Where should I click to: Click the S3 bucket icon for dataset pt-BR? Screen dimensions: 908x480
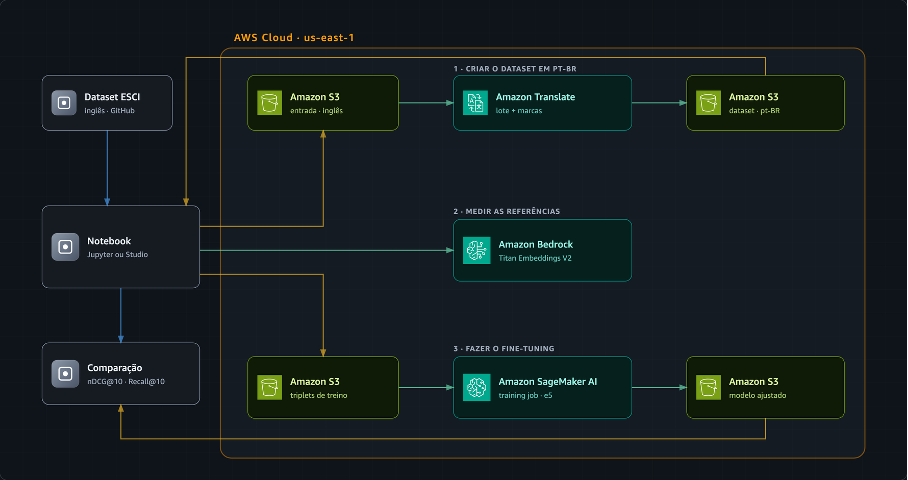coord(708,103)
